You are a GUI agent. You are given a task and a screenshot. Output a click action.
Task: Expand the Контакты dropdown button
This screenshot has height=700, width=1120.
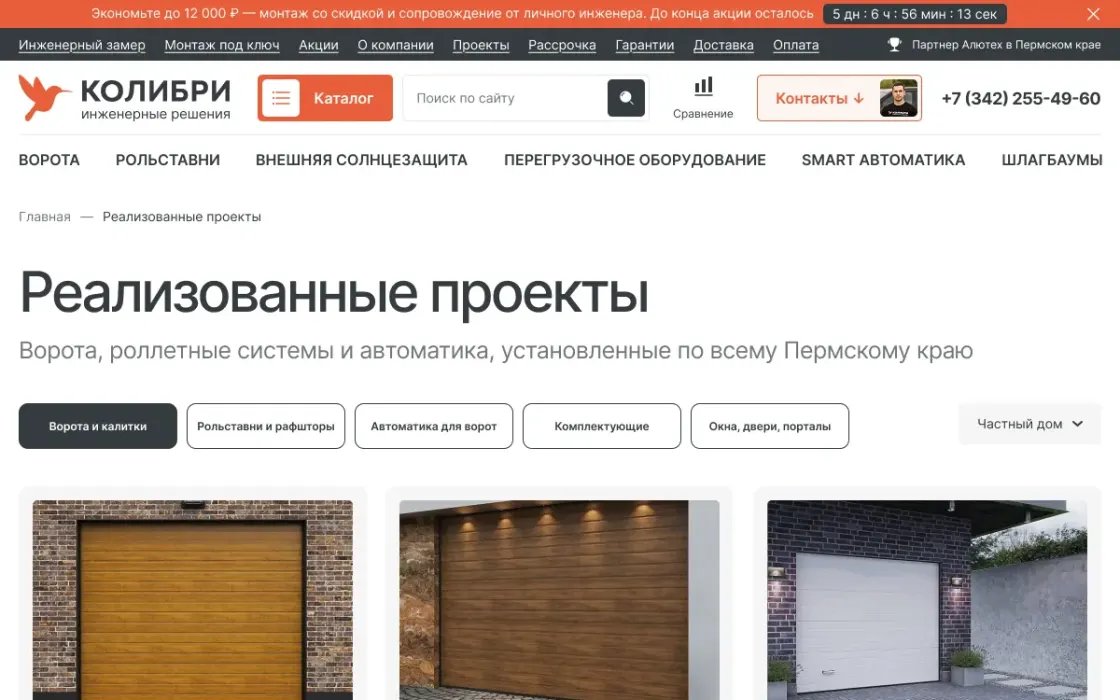tap(839, 98)
